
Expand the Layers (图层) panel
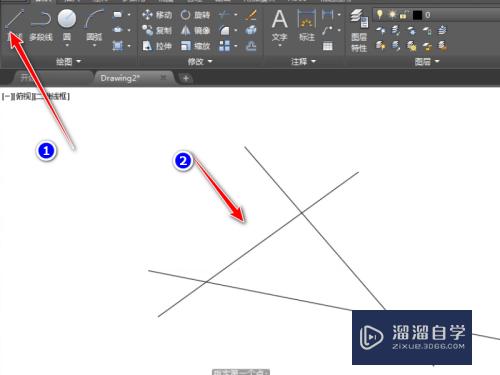(427, 61)
